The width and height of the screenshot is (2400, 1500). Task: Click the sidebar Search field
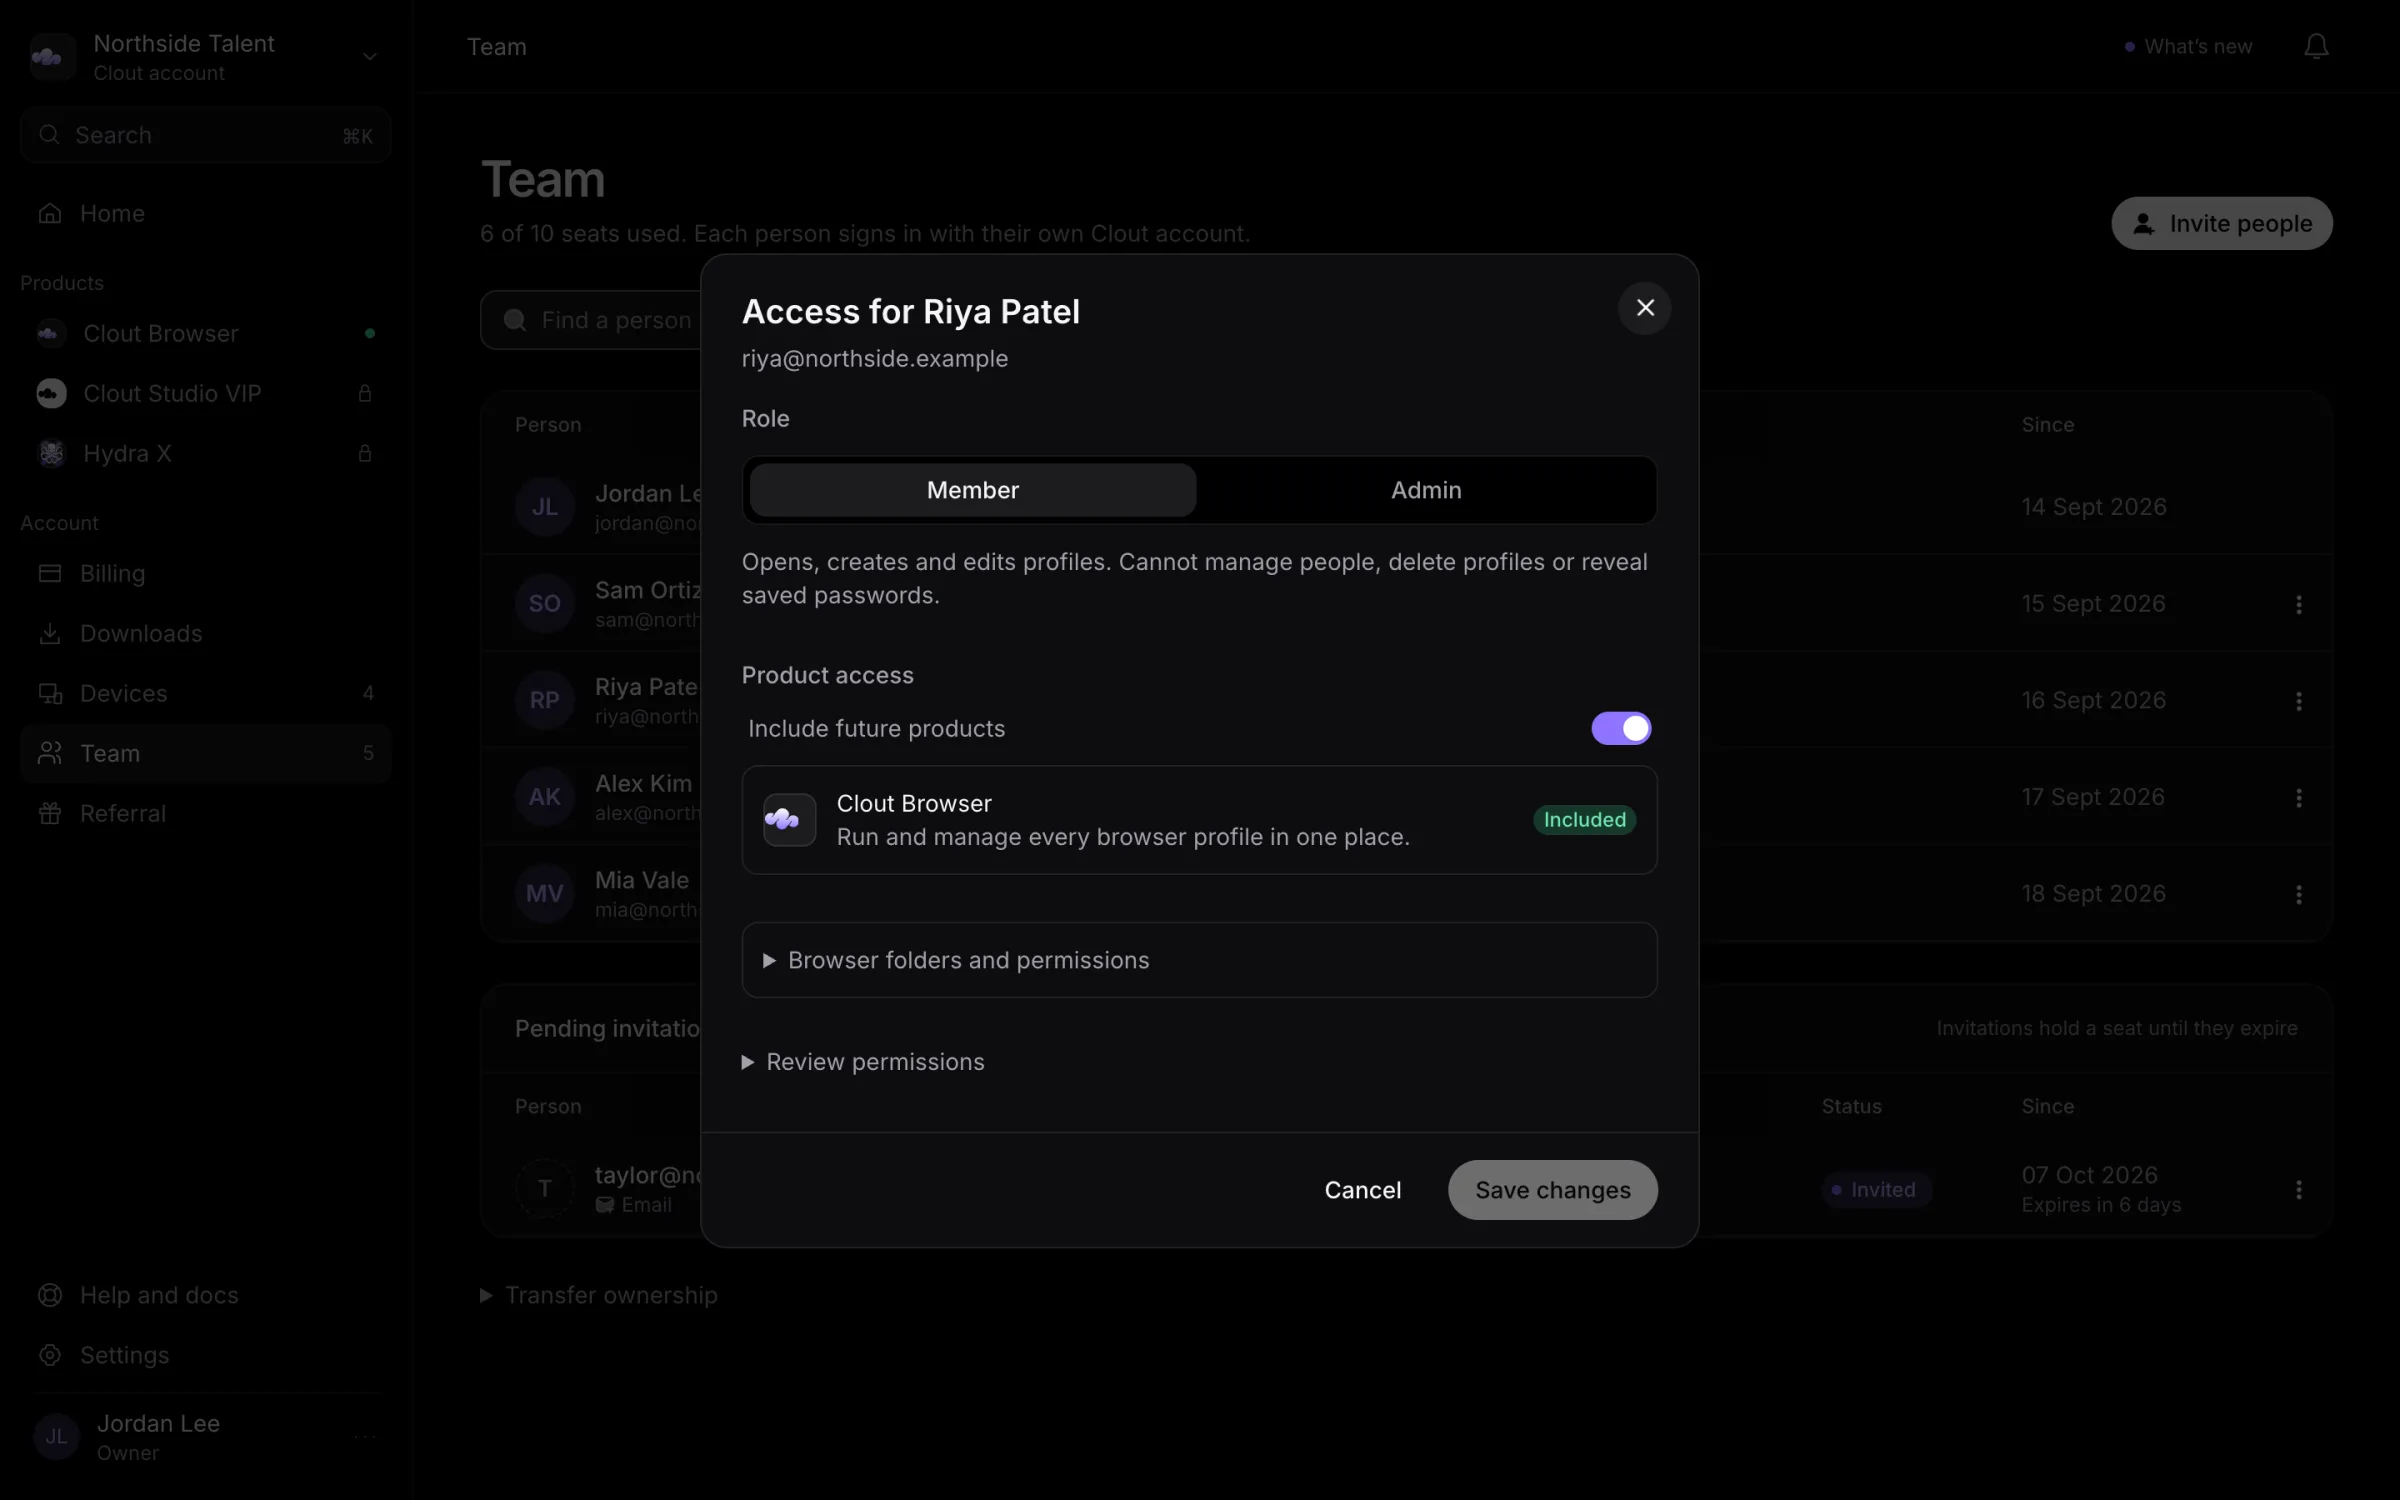click(205, 135)
